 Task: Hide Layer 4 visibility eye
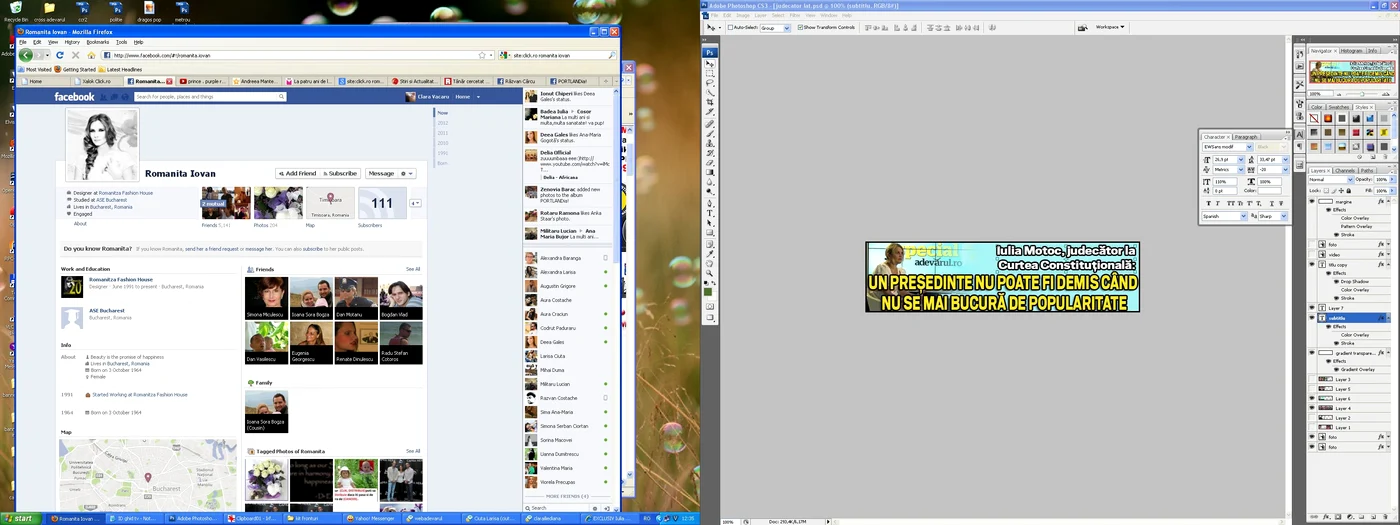point(1312,409)
